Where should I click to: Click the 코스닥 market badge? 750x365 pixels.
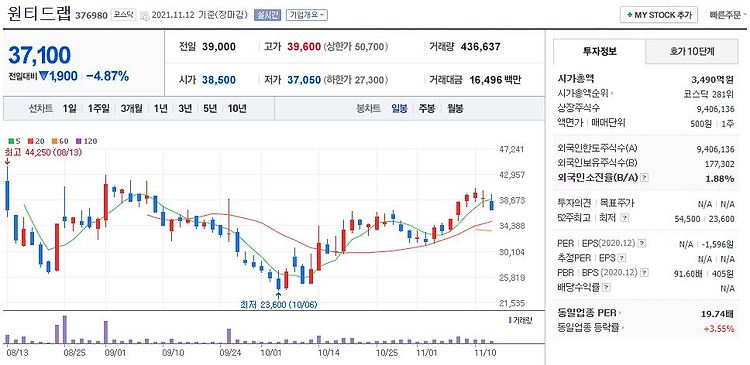point(124,15)
